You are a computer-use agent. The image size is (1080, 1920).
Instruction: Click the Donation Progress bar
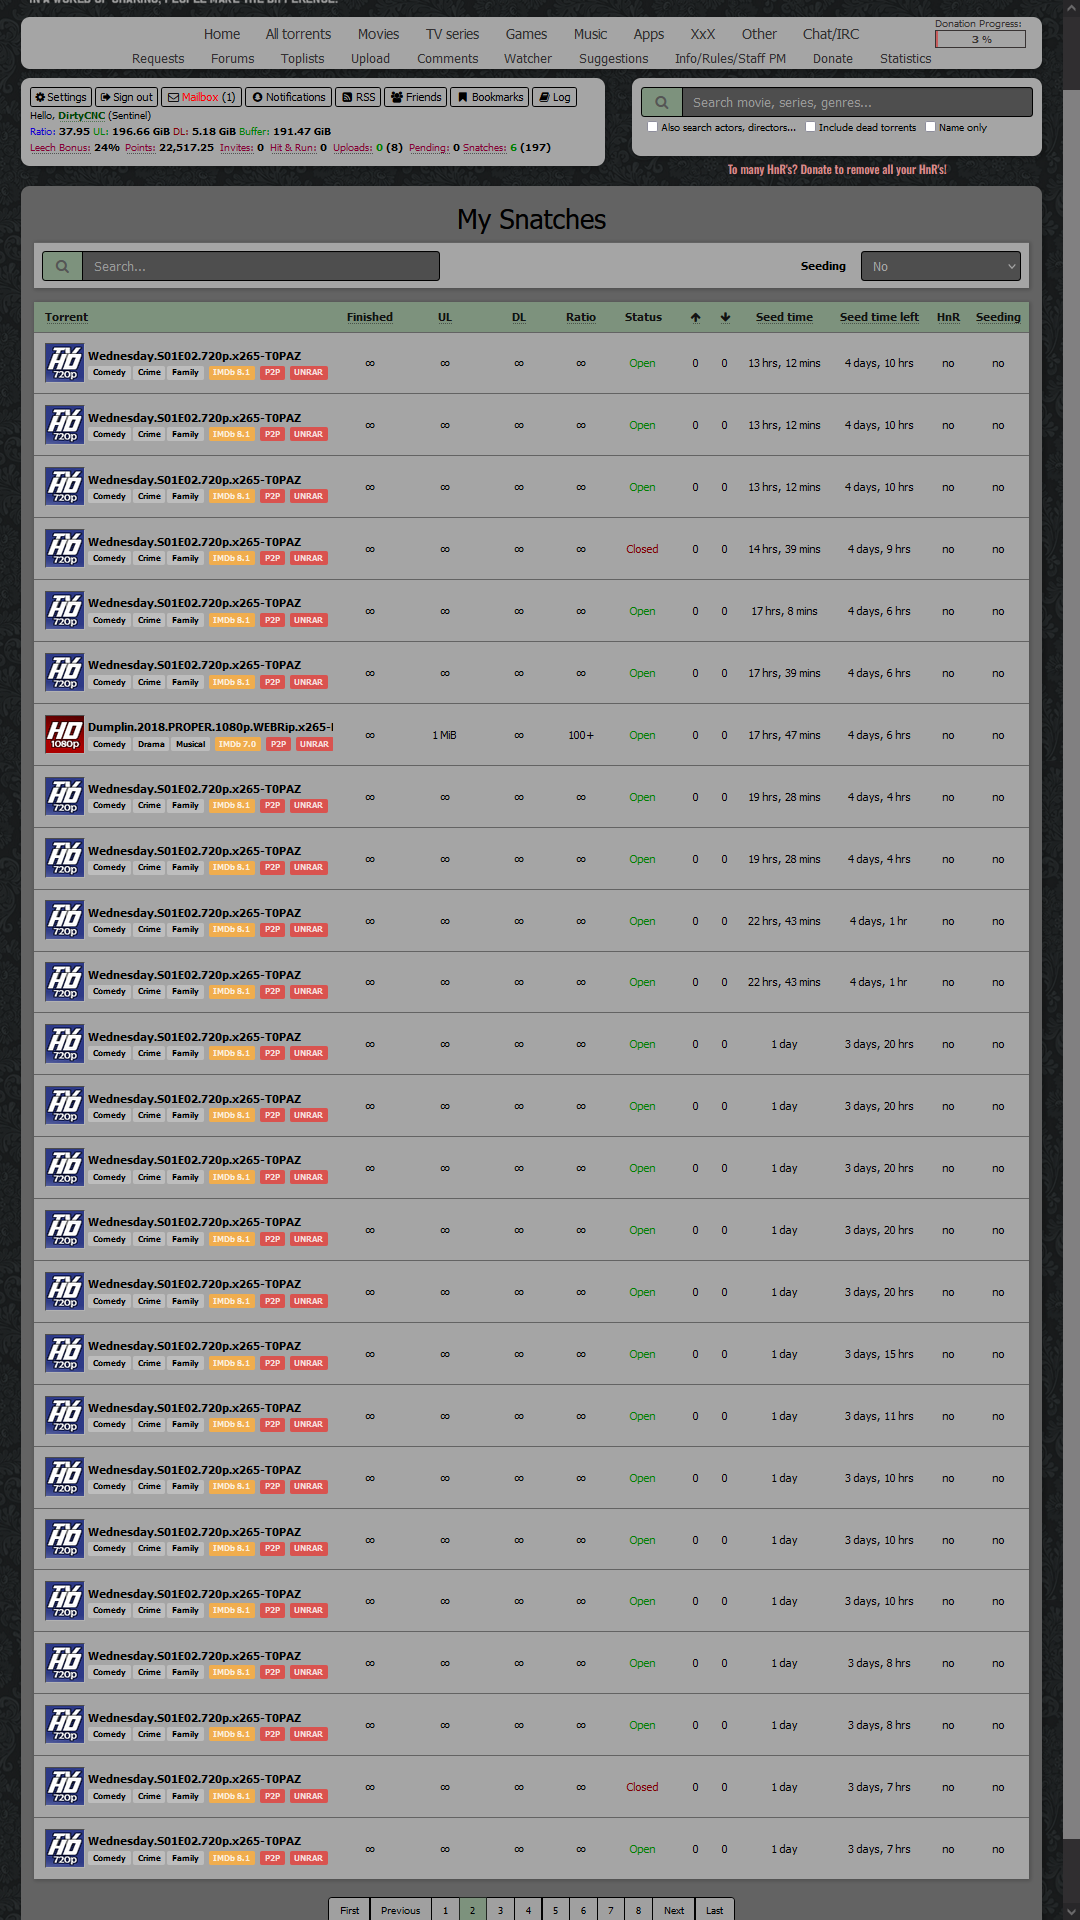[980, 39]
